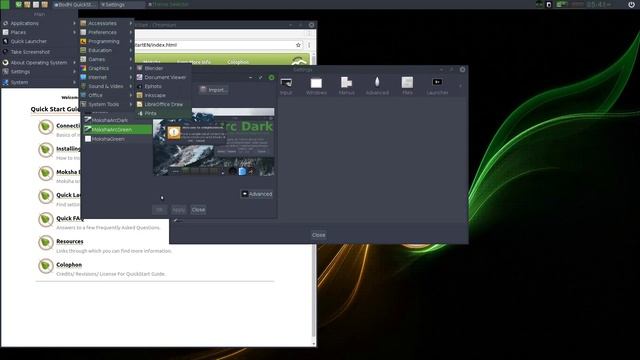
Task: Click Close in the Theme Selector dialog
Action: [x=198, y=210]
